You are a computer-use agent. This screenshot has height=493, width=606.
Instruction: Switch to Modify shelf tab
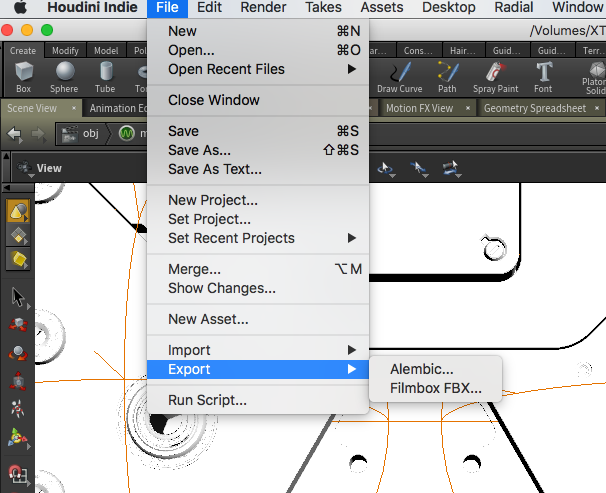[65, 51]
